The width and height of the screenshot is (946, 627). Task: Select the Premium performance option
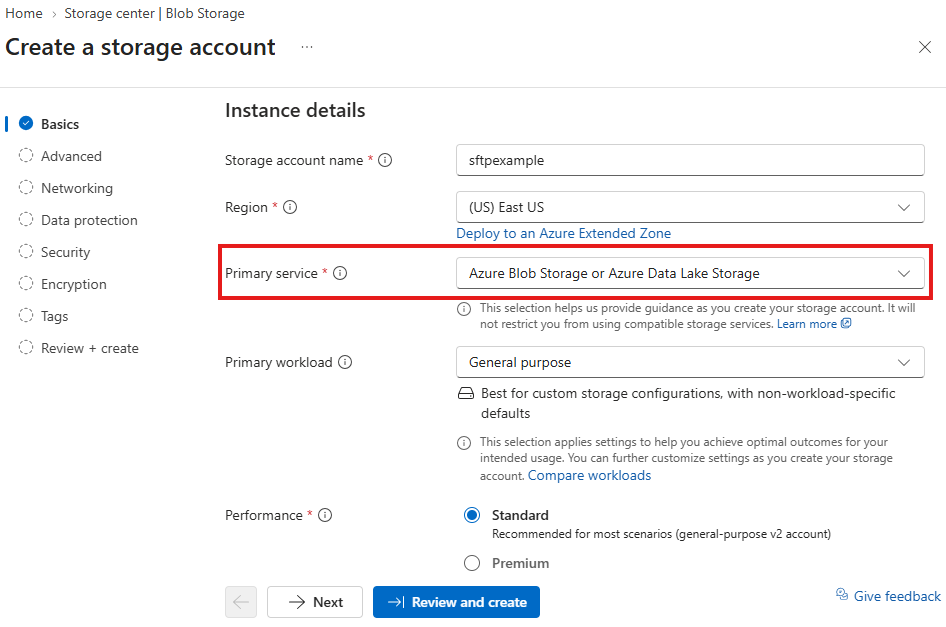(472, 563)
